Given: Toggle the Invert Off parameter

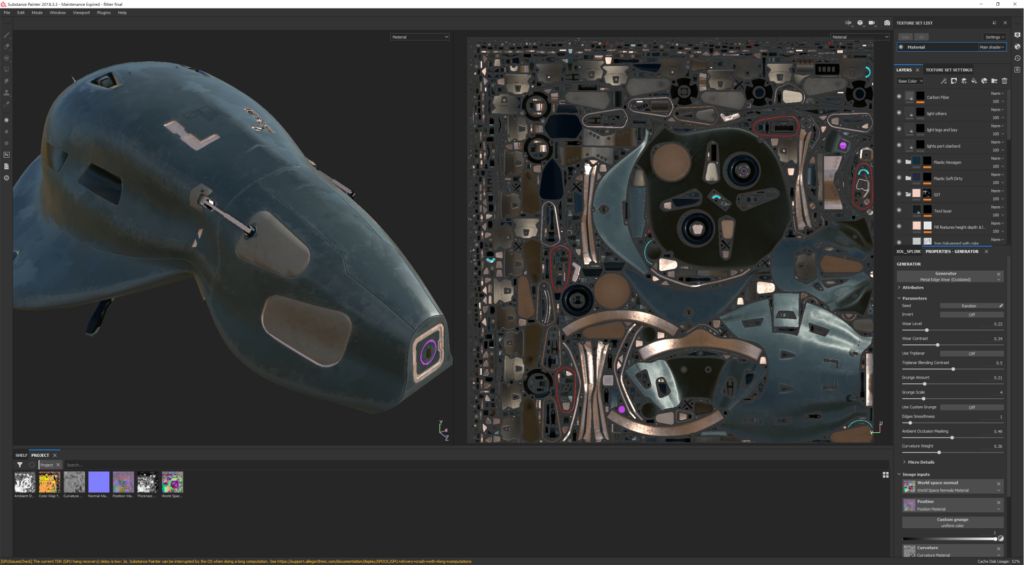Looking at the screenshot, I should click(972, 314).
